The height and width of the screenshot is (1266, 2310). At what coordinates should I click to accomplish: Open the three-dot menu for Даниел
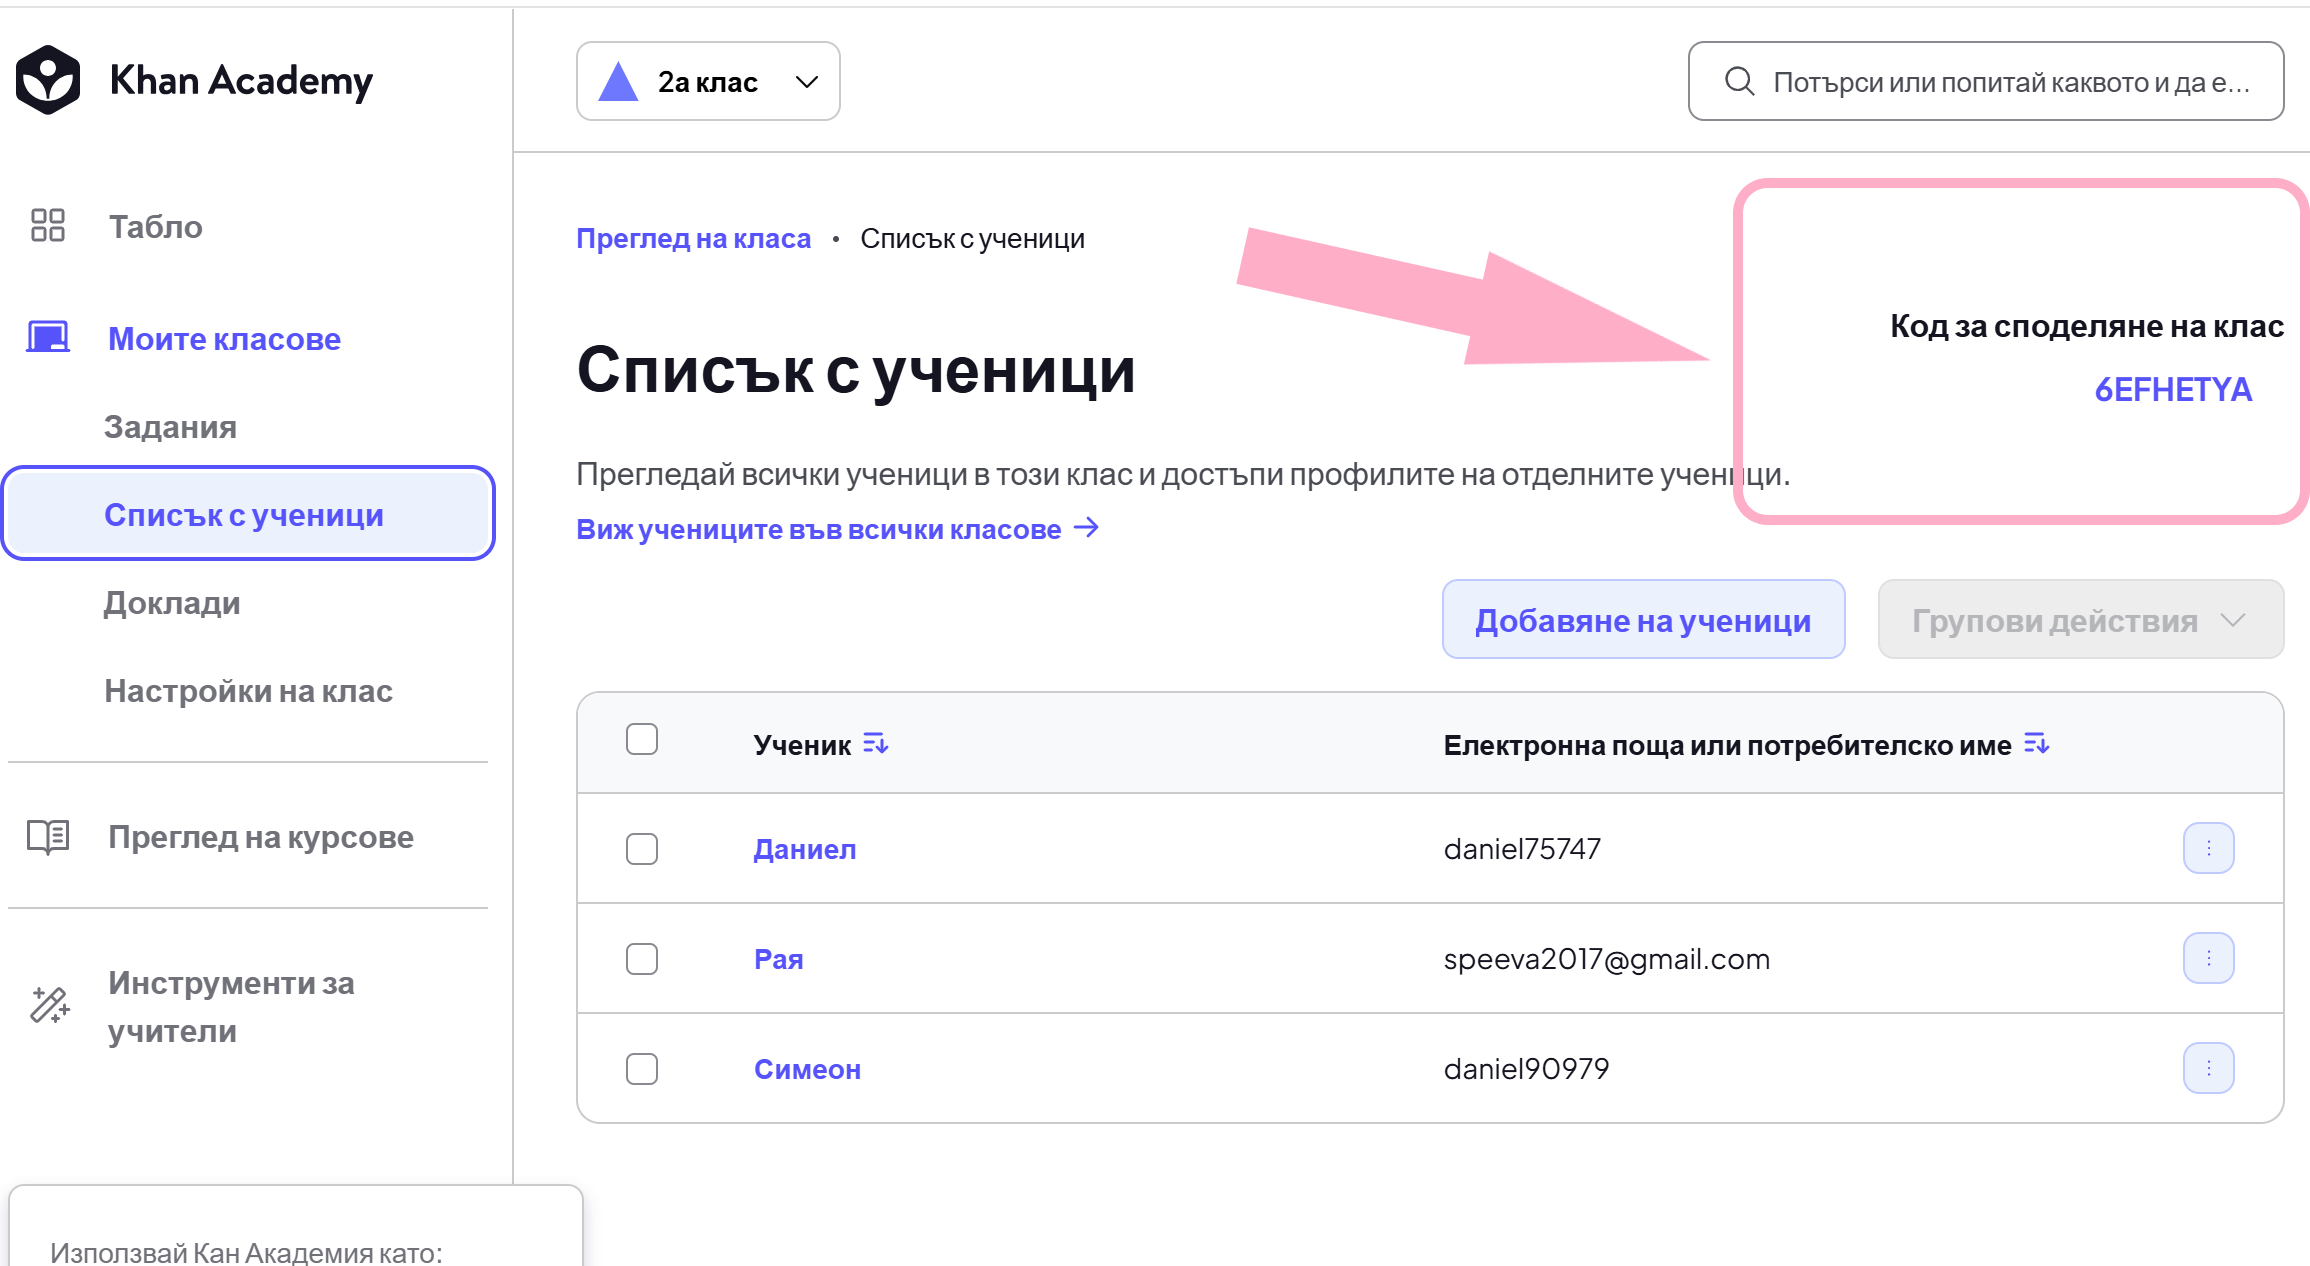2209,848
